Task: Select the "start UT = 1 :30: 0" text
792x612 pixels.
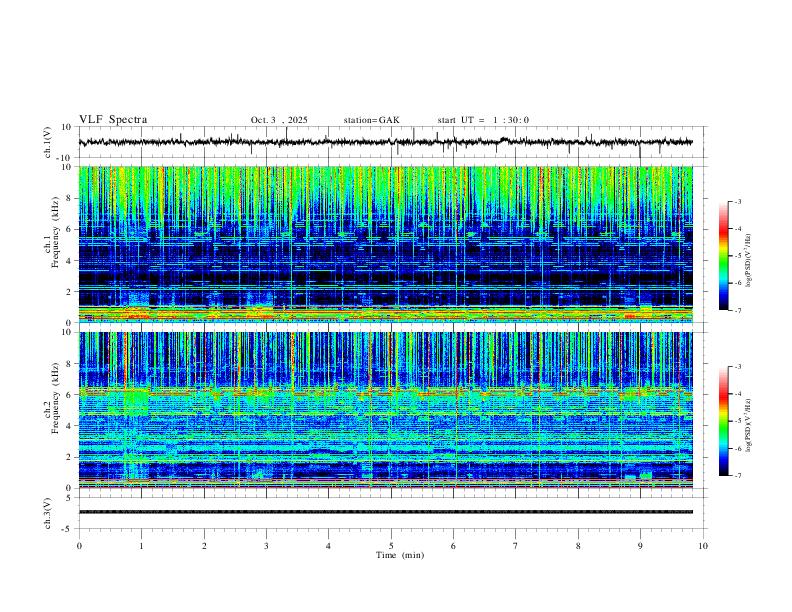Action: [x=483, y=120]
